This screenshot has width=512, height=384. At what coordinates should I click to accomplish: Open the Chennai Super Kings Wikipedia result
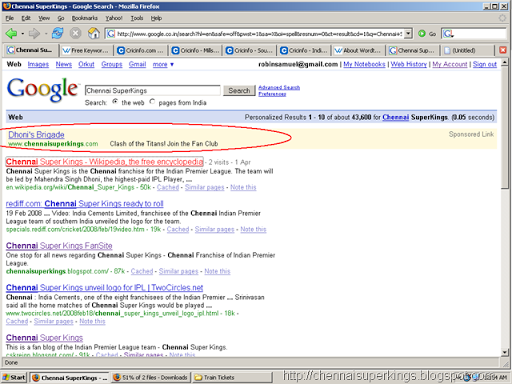click(x=104, y=162)
